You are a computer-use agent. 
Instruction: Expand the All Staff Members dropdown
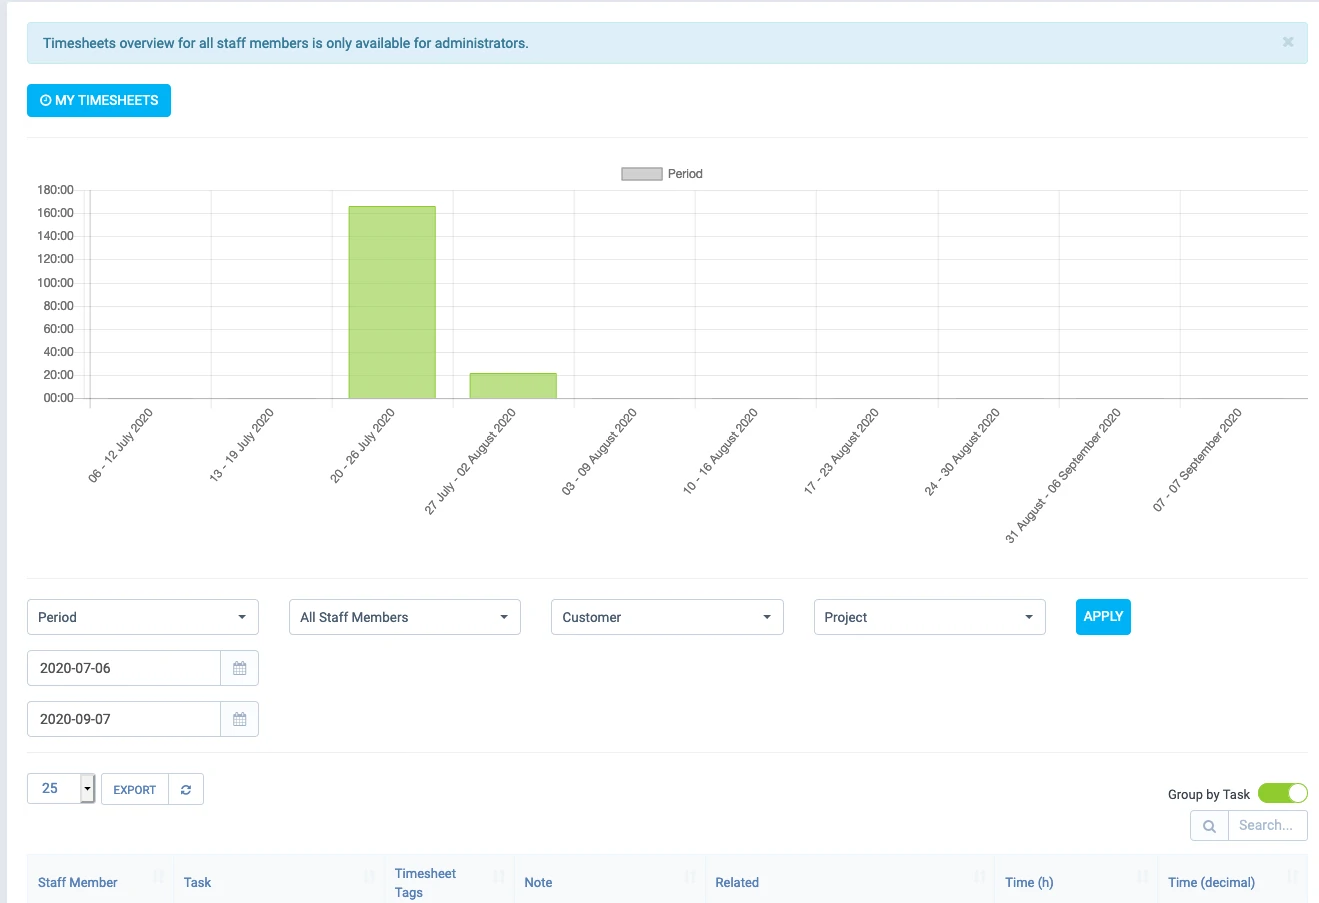(x=405, y=617)
